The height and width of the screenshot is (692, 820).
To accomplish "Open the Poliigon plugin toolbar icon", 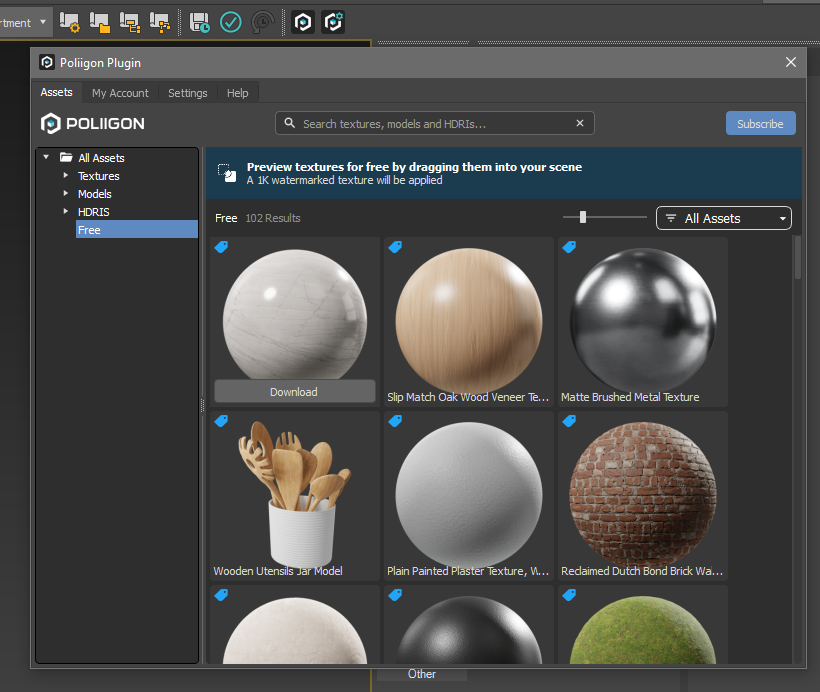I will pos(303,21).
